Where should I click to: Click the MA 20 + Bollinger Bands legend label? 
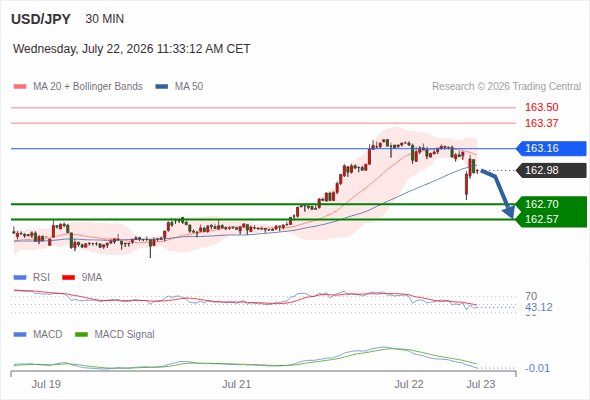pos(88,87)
